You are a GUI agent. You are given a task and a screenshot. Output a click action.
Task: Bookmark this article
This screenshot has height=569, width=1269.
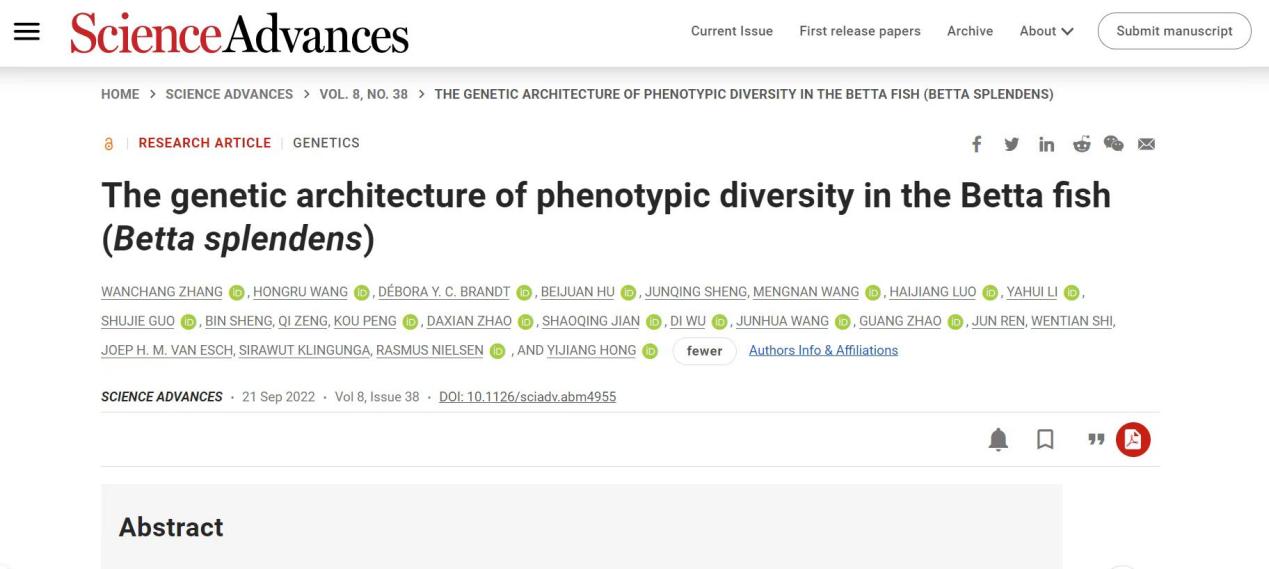[x=1045, y=440]
